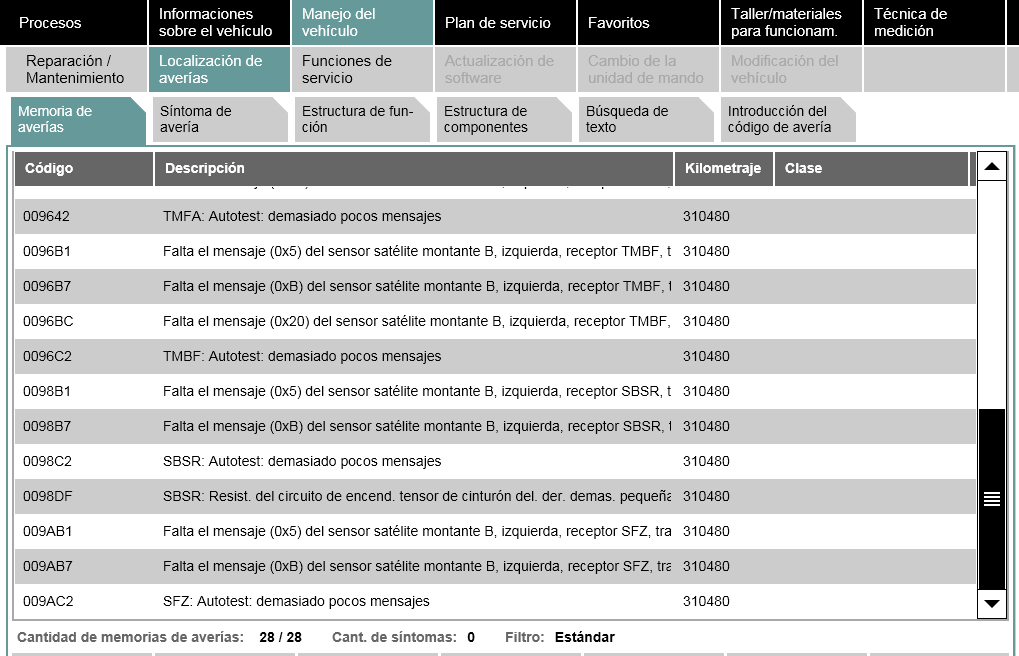1019x656 pixels.
Task: Click kilometraje 310480 in row 009642
Action: tap(706, 216)
